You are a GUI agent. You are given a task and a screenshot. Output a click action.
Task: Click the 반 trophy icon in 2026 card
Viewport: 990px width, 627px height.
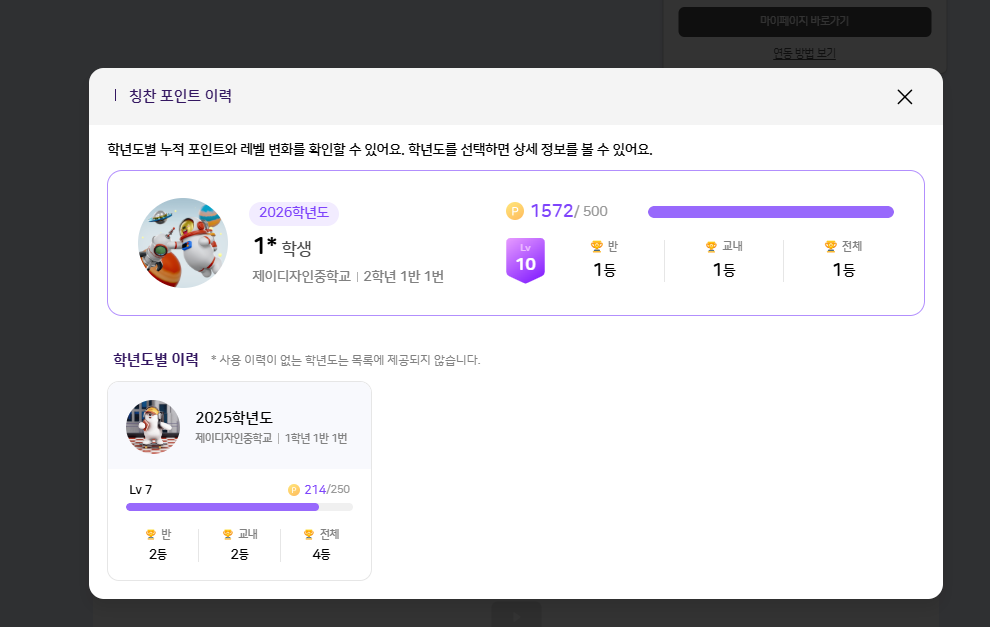pyautogui.click(x=596, y=246)
